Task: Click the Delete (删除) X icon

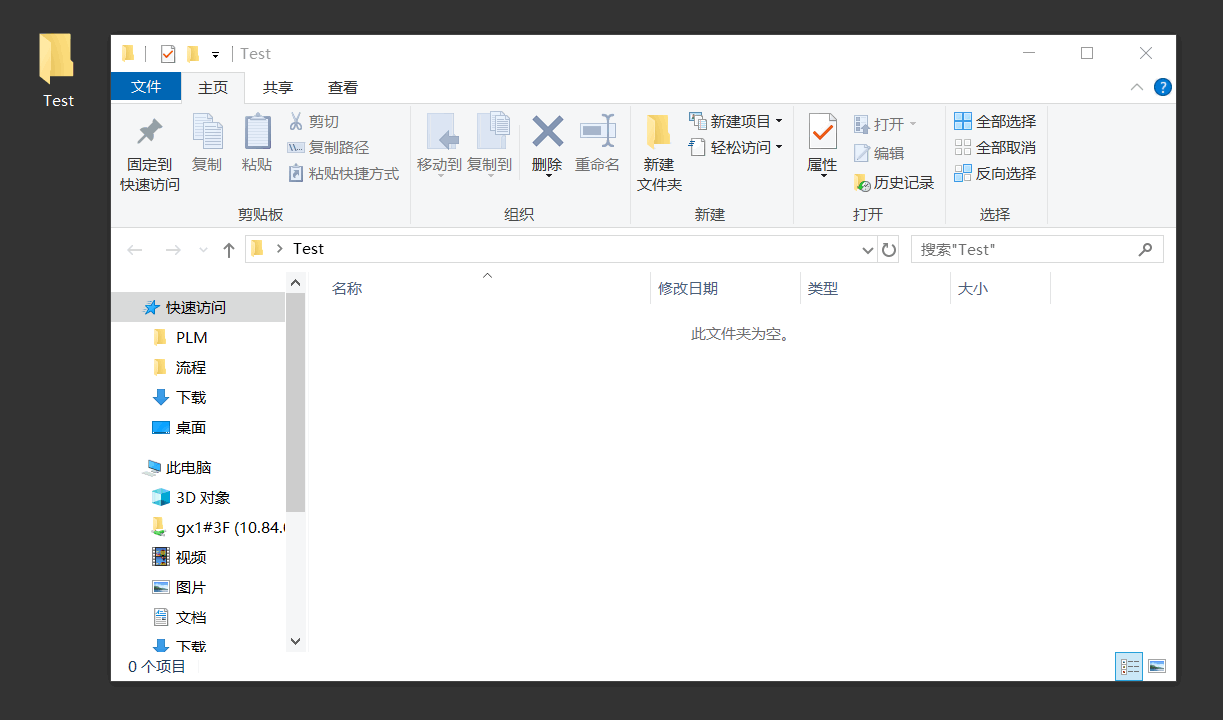Action: click(x=547, y=131)
